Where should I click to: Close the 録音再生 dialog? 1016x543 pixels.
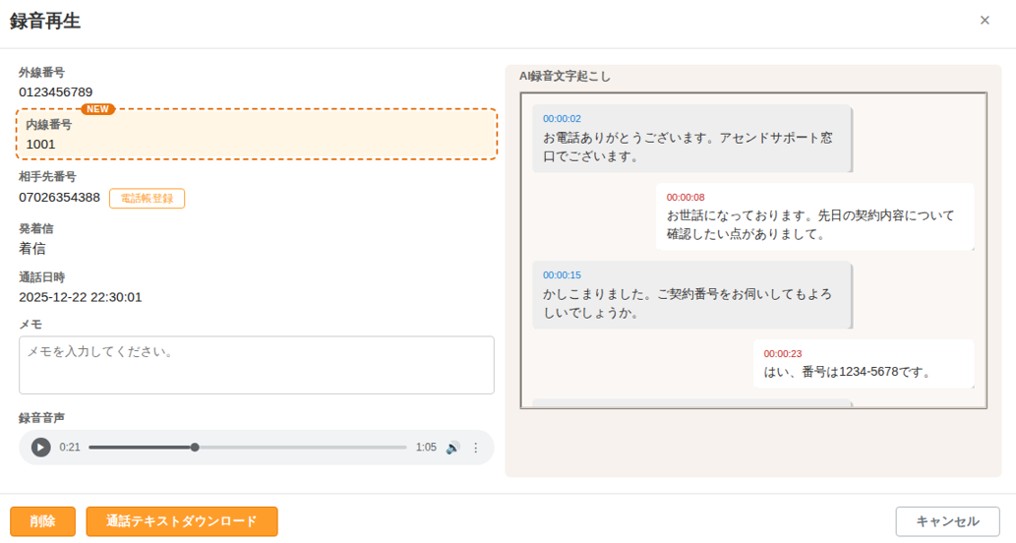point(984,20)
